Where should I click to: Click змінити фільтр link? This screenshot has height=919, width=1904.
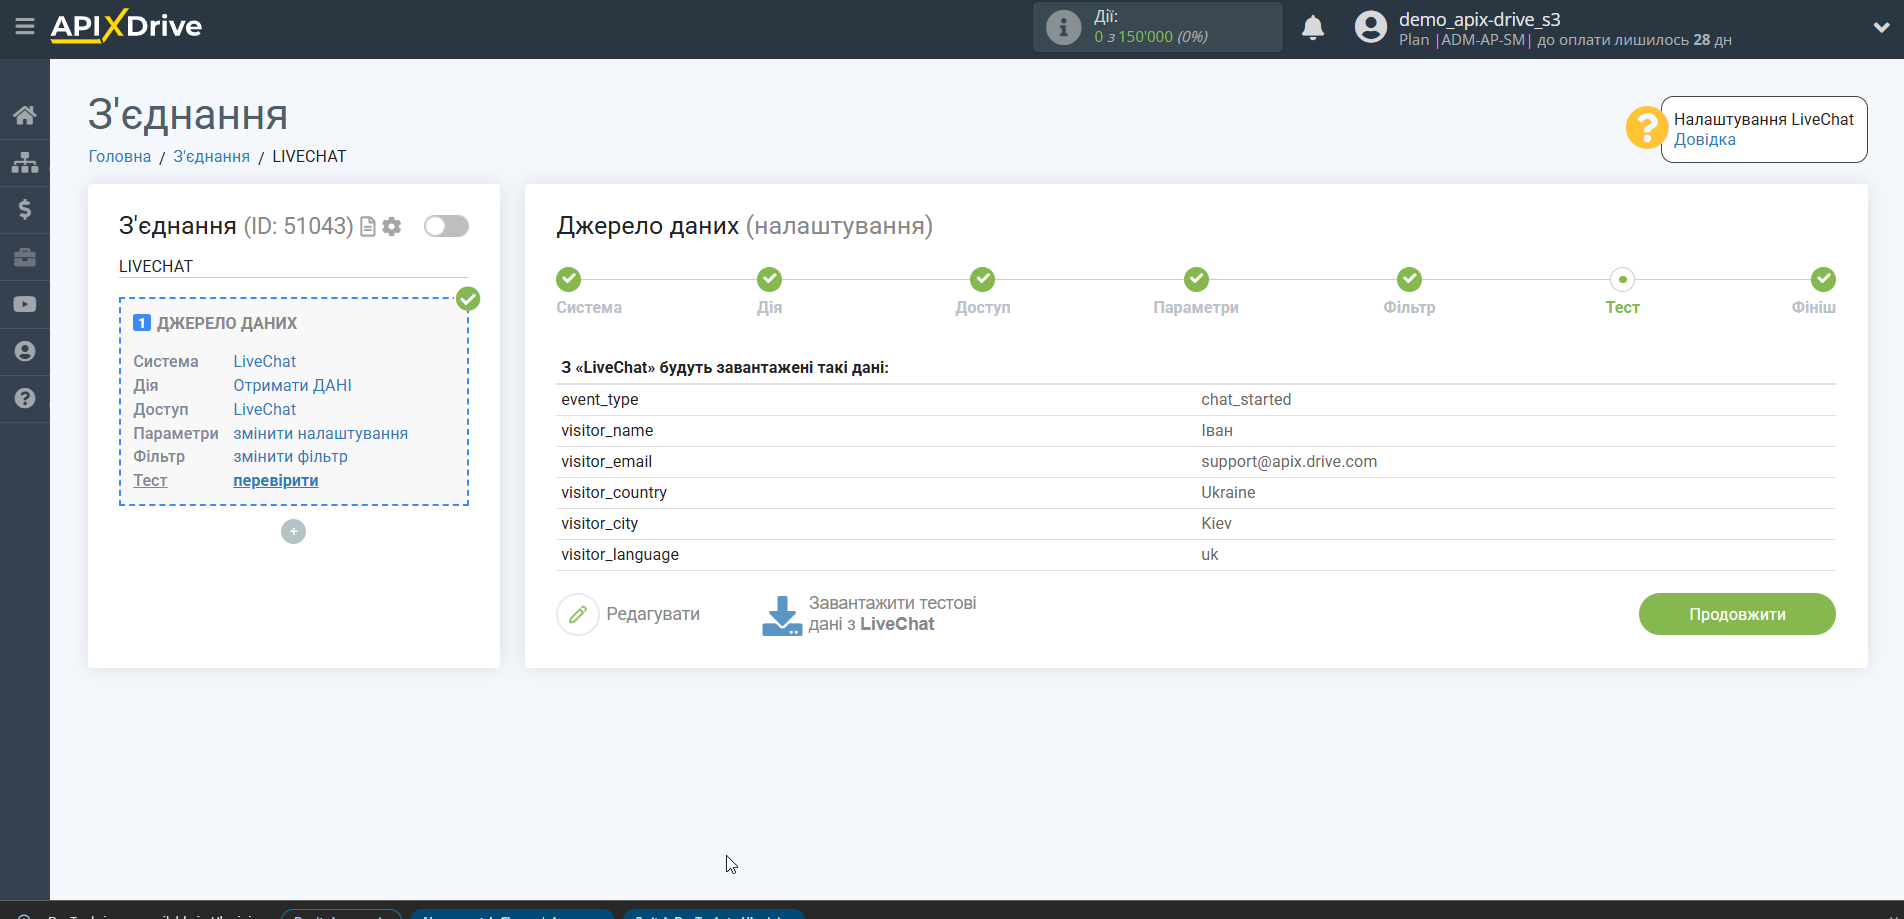click(x=290, y=457)
